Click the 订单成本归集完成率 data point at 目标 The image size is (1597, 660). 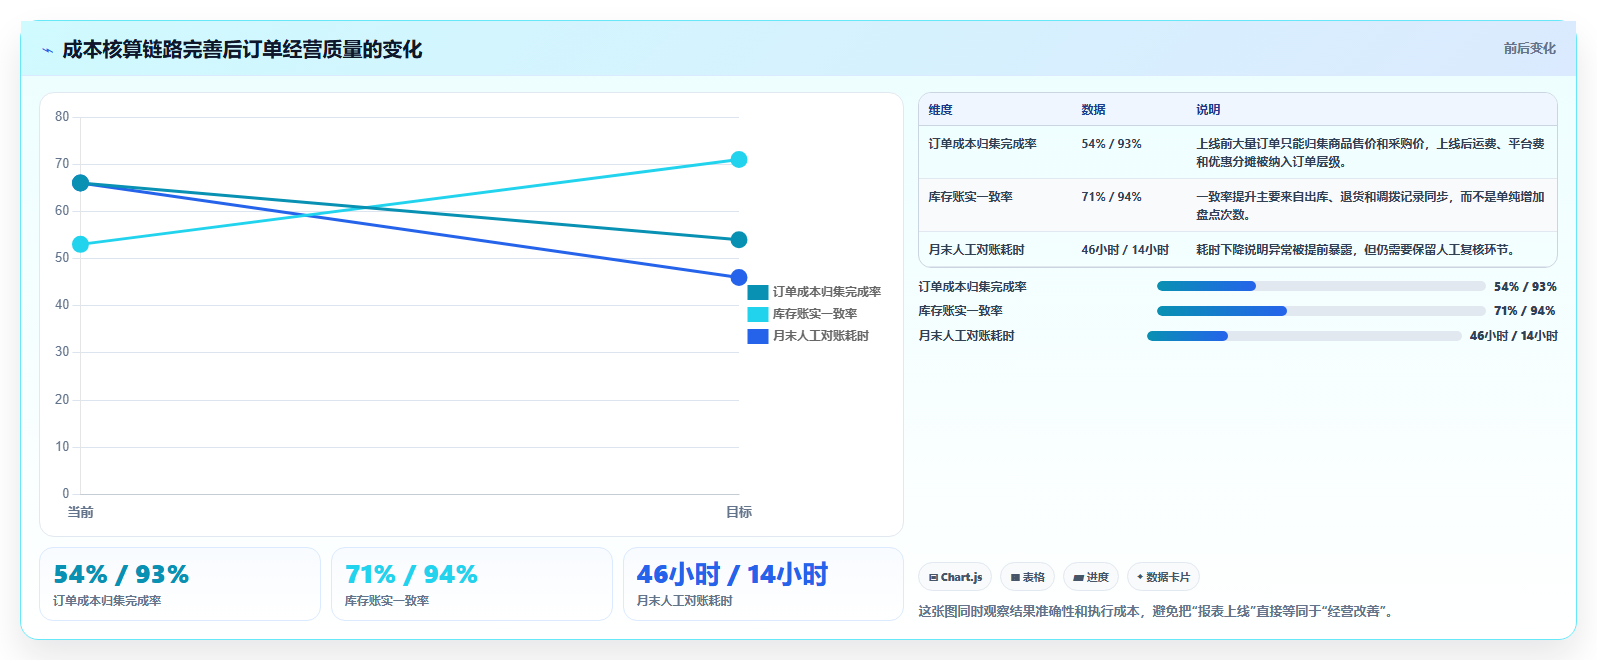pyautogui.click(x=739, y=240)
